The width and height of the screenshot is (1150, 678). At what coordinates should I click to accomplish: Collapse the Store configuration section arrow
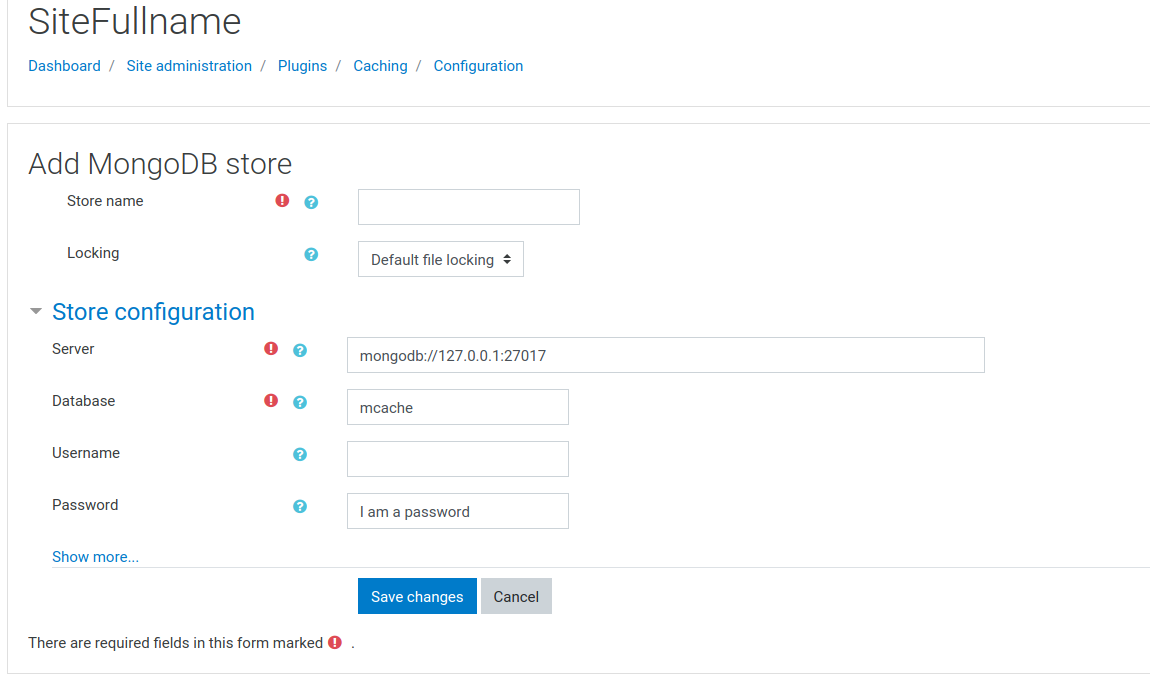click(35, 311)
